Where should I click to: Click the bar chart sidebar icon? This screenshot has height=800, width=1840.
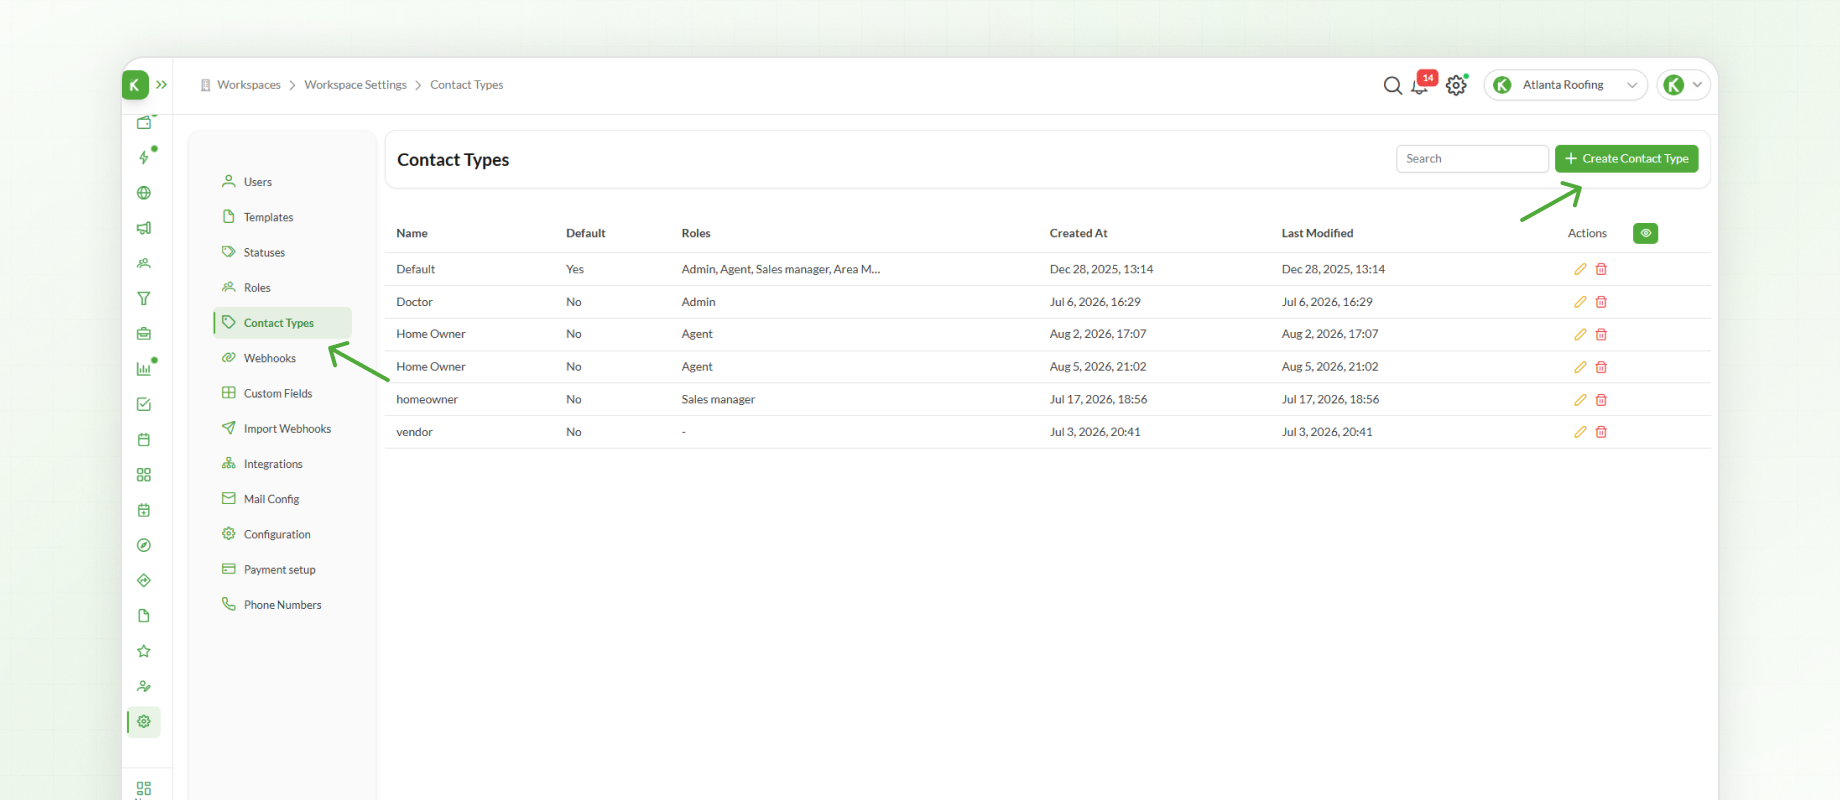point(144,369)
